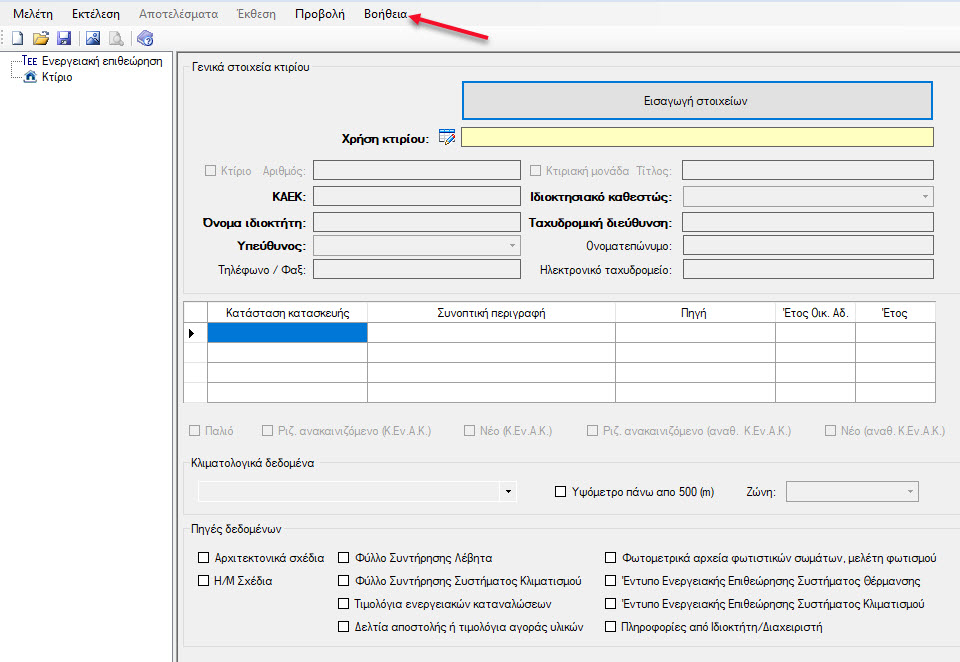
Task: Tick Πληροφορίες από Ιδιοκτήτη/Διαχειριστή checkbox
Action: [610, 626]
